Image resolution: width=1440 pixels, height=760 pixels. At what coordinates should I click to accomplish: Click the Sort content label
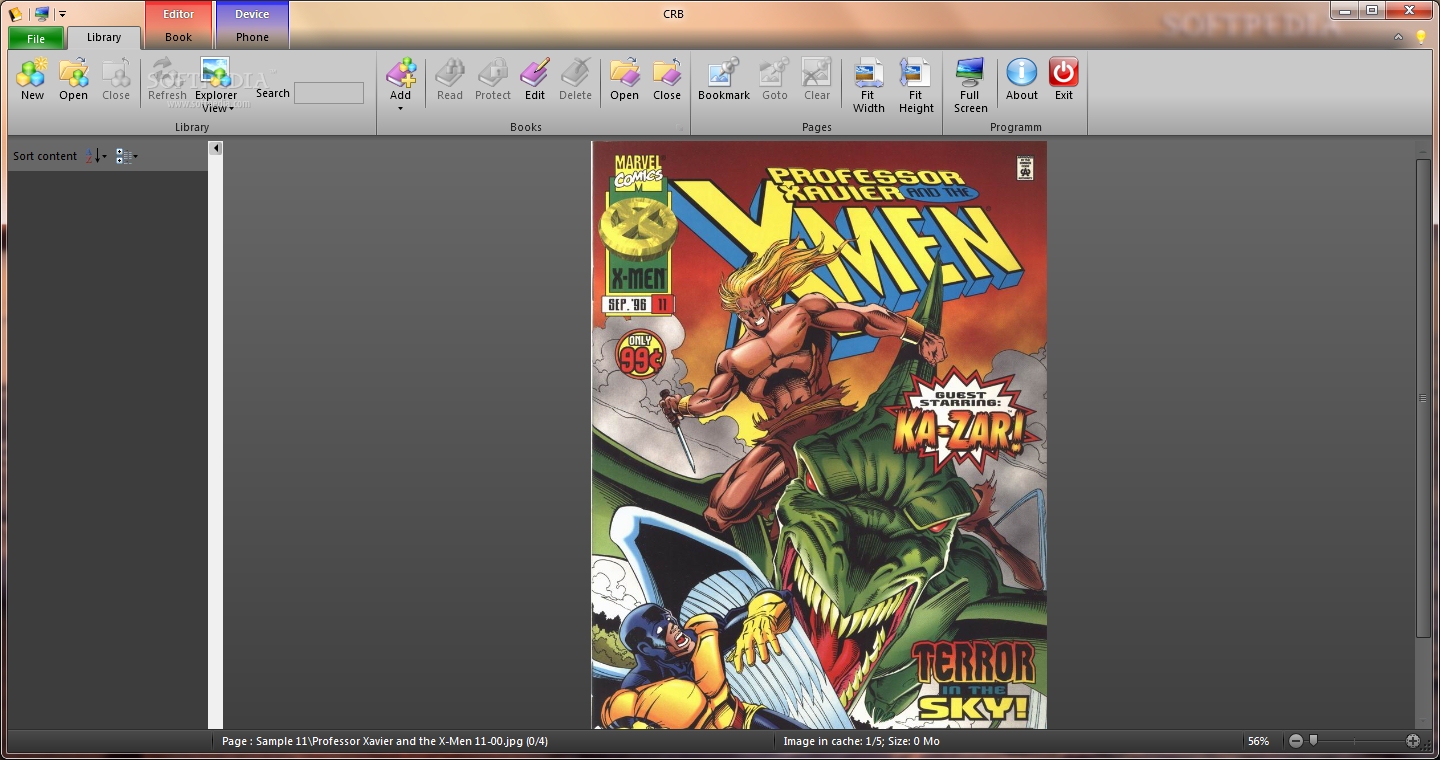click(45, 156)
